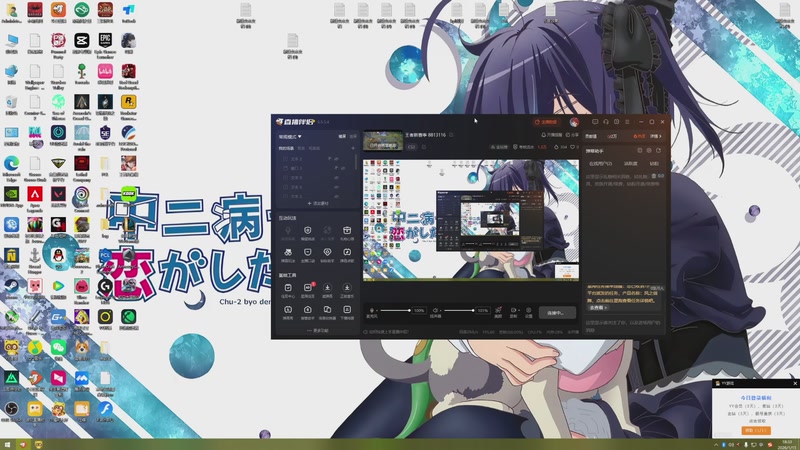Clear danmaku with trash icon
Viewport: 800px width, 450px height.
(654, 176)
